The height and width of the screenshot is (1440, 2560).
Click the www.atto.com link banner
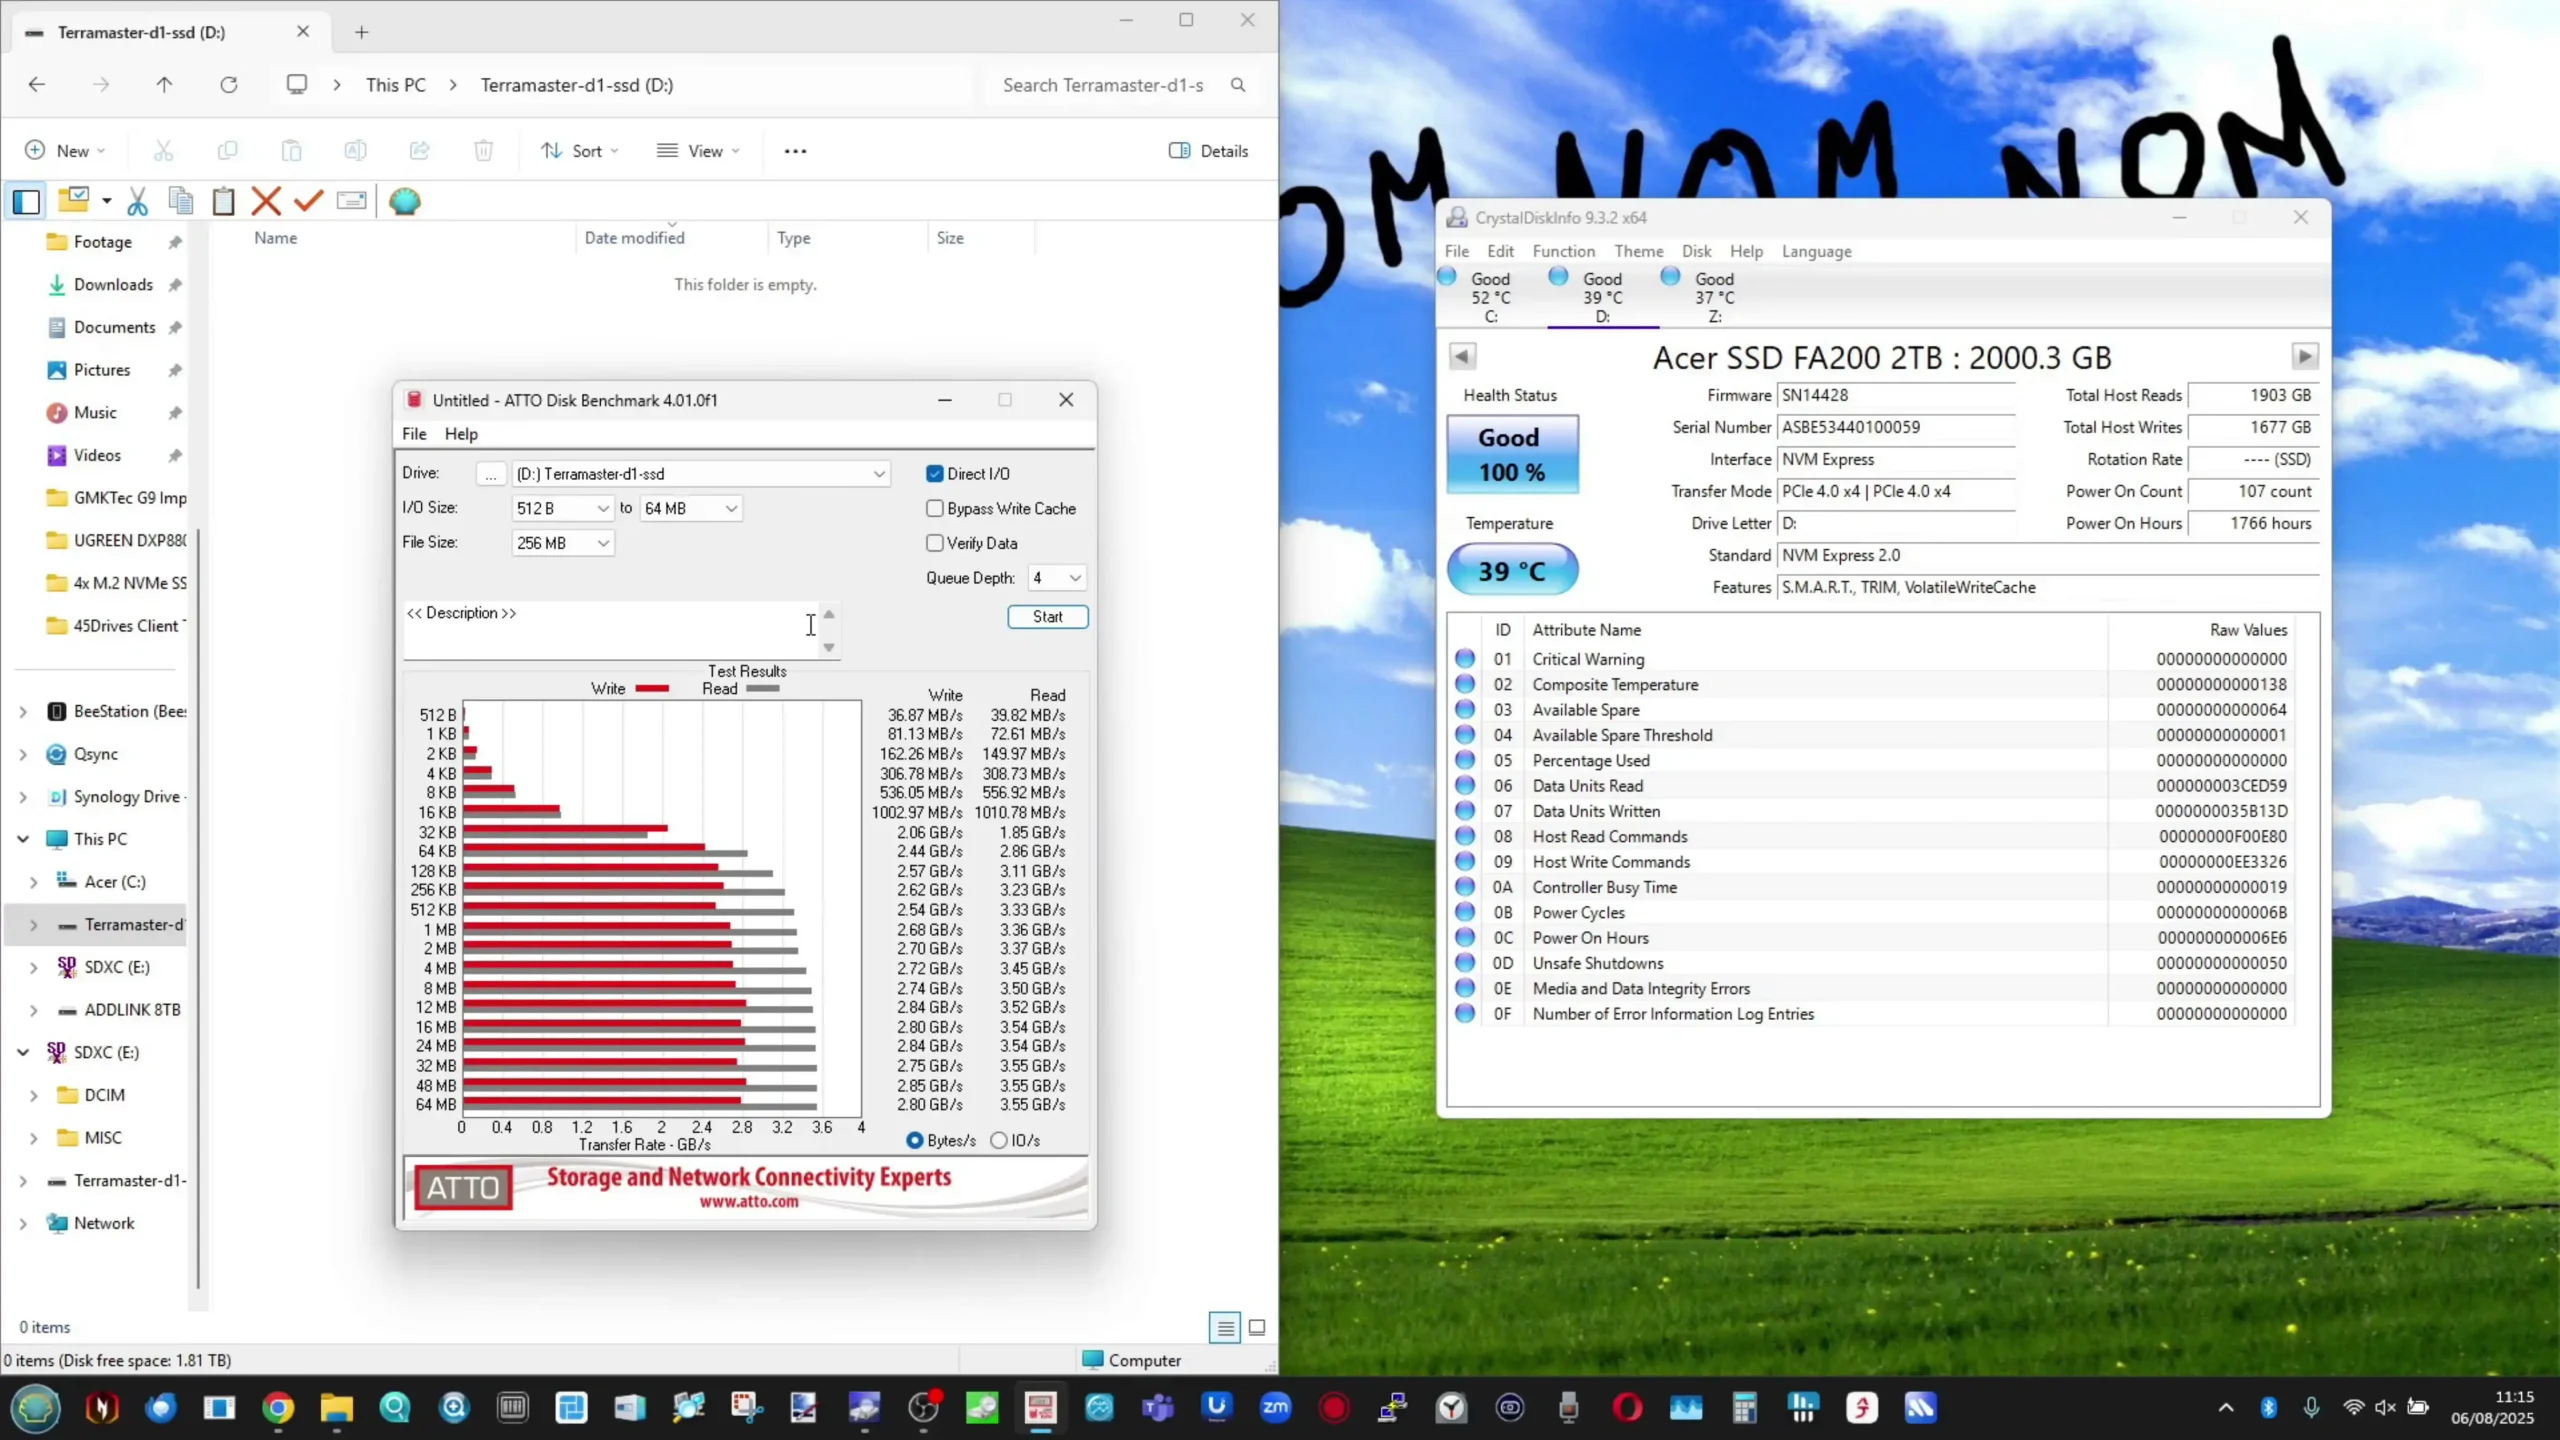(748, 1188)
